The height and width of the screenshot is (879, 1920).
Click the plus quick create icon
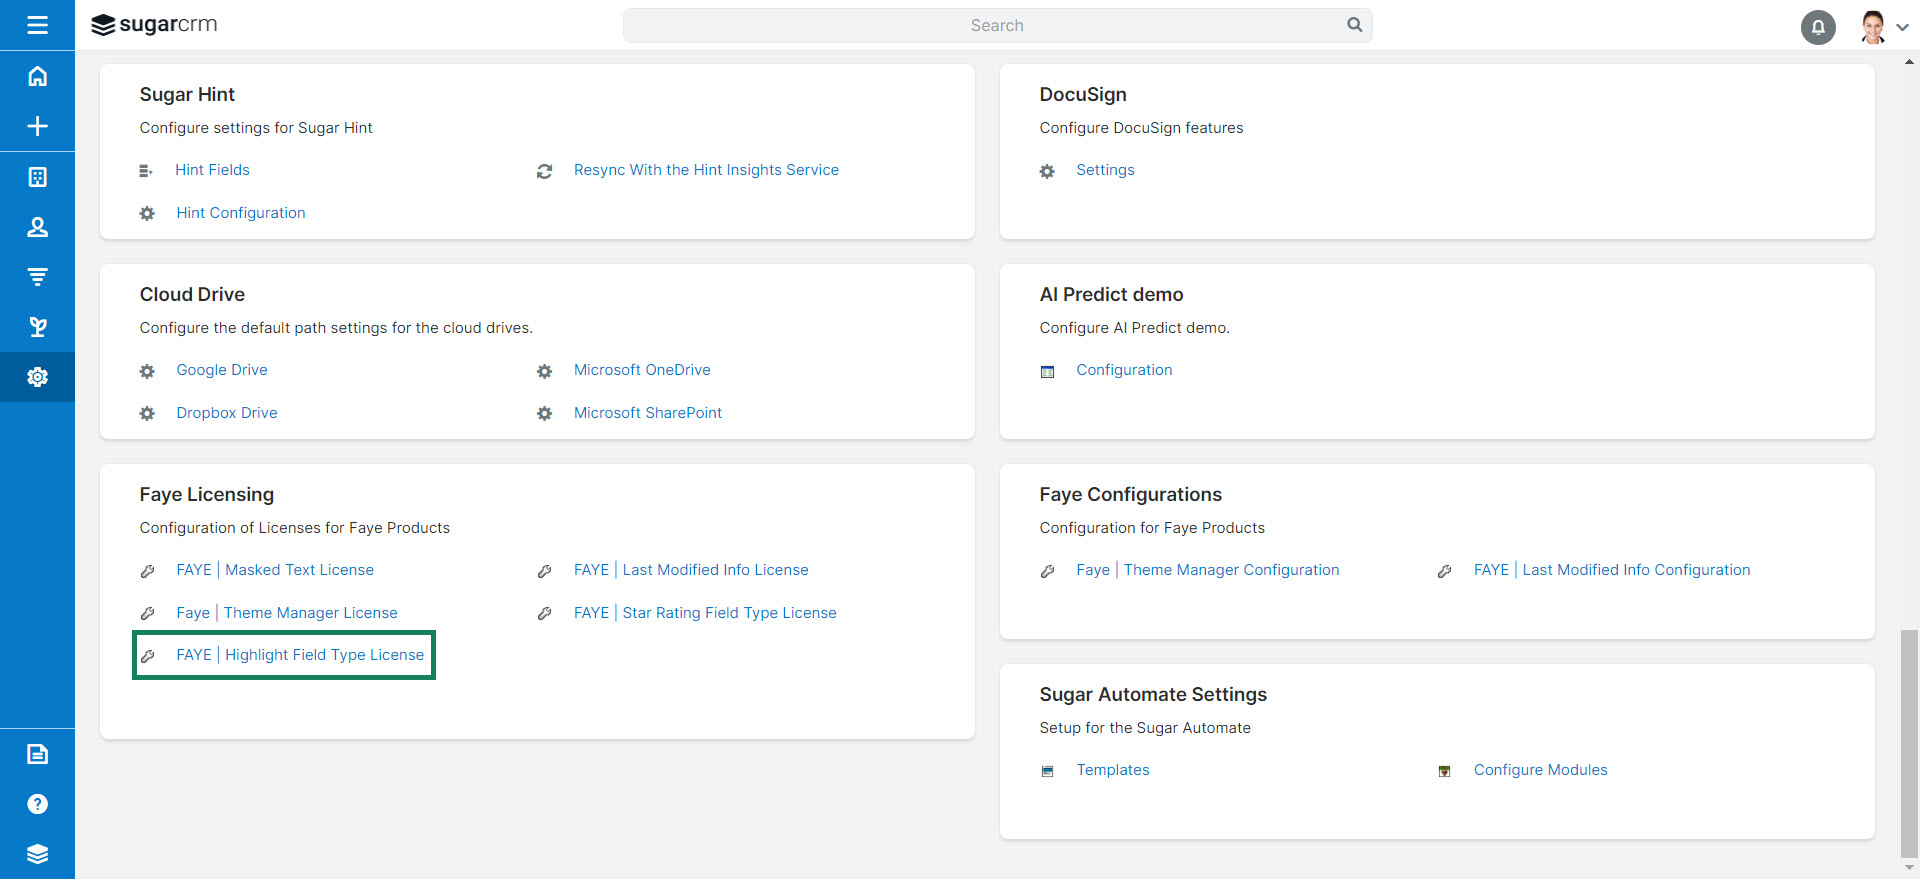pyautogui.click(x=37, y=126)
